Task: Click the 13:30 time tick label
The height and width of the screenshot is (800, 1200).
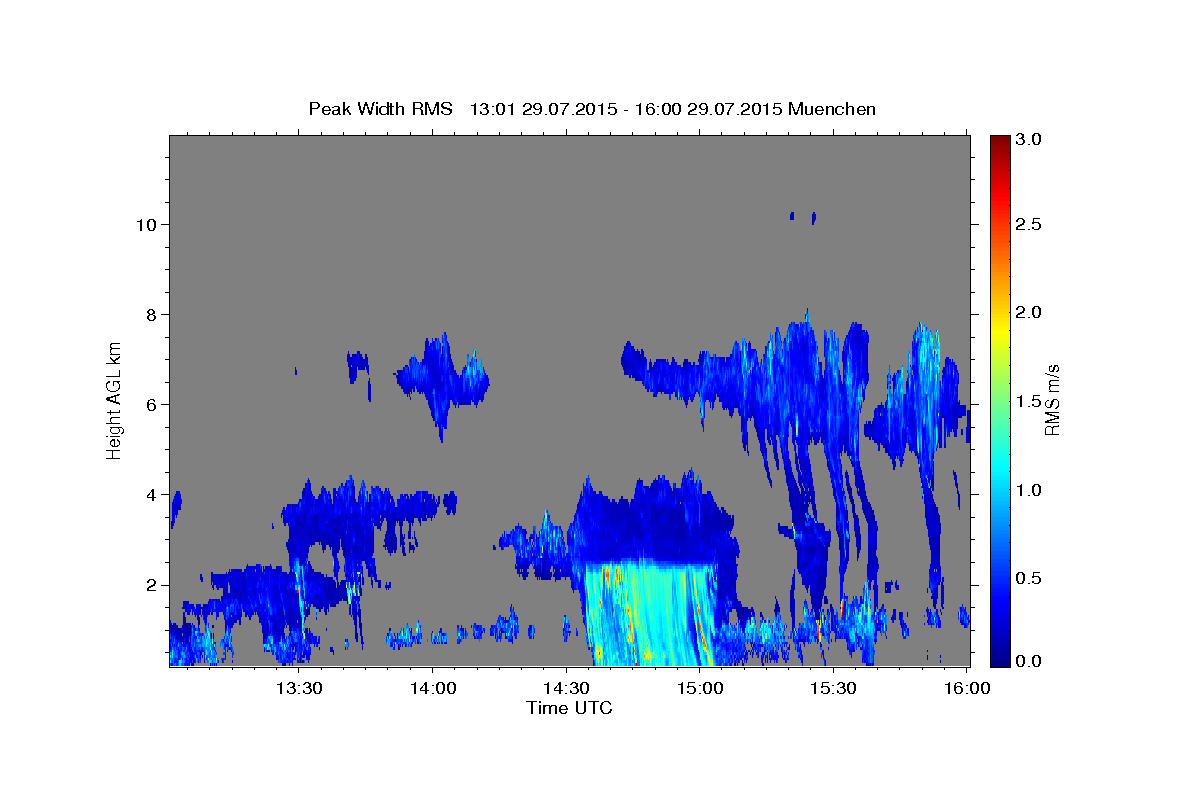Action: point(298,688)
